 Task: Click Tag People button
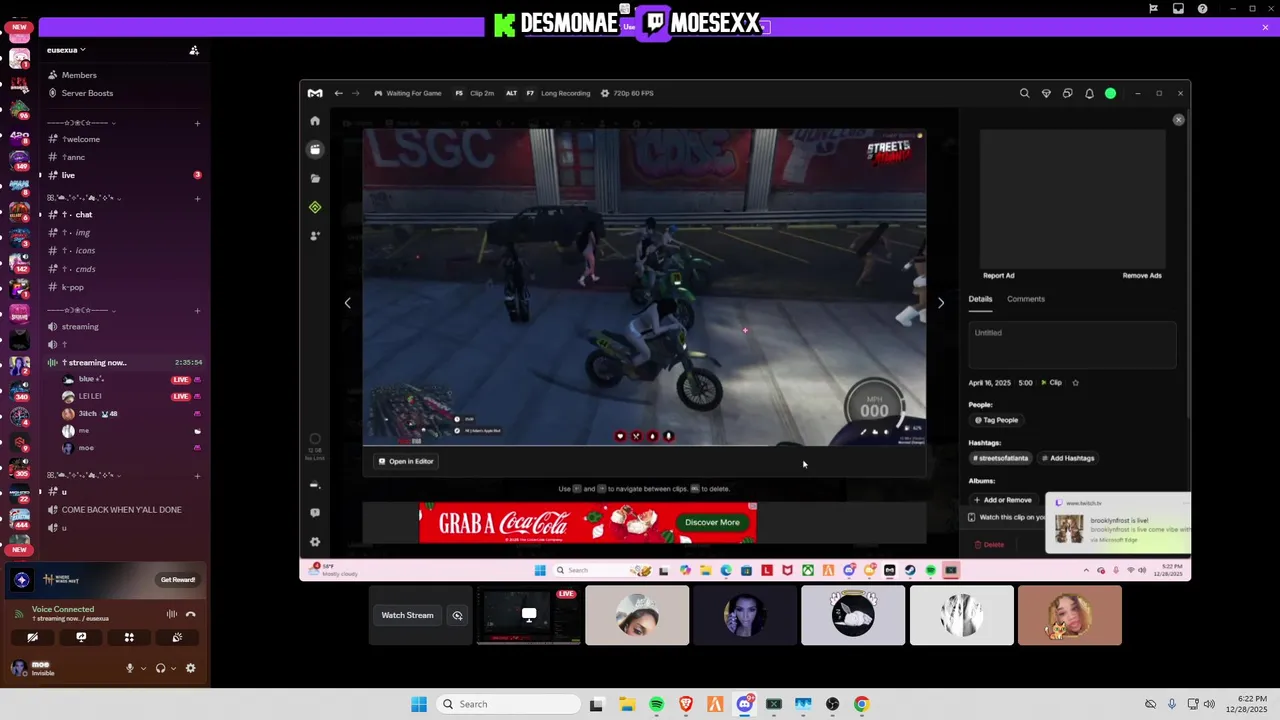[x=996, y=420]
